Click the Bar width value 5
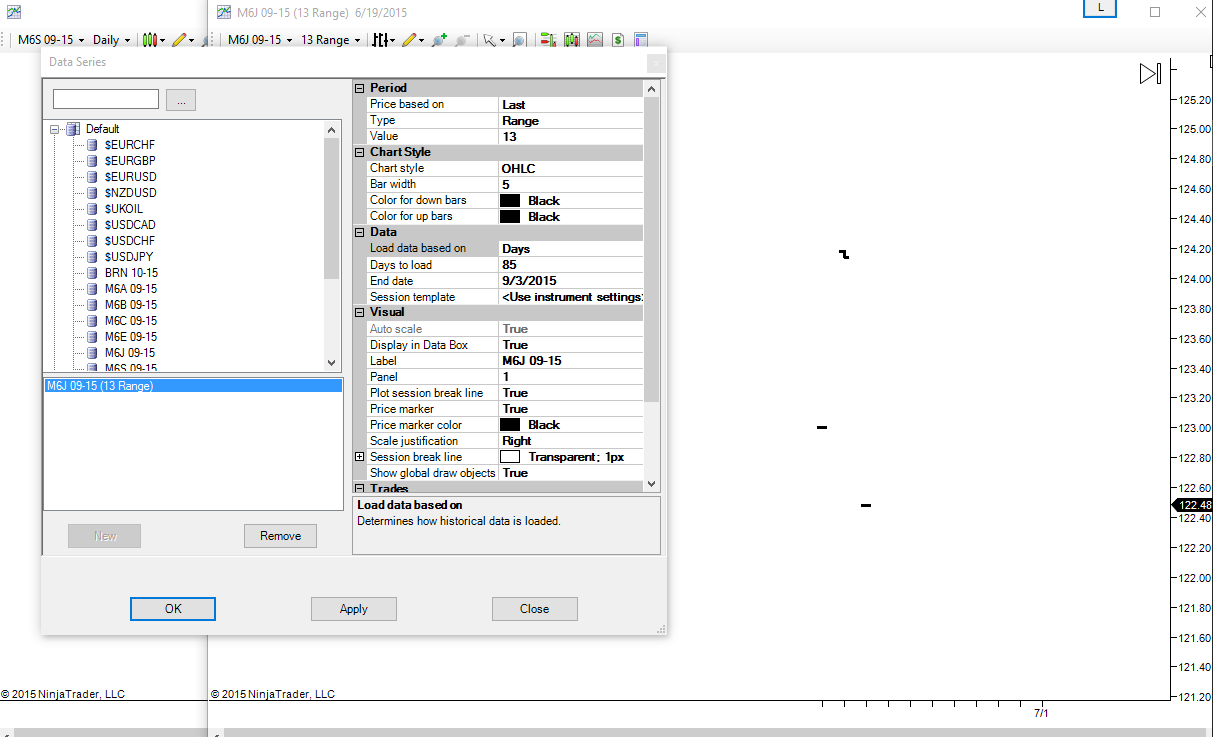The width and height of the screenshot is (1213, 737). 571,184
